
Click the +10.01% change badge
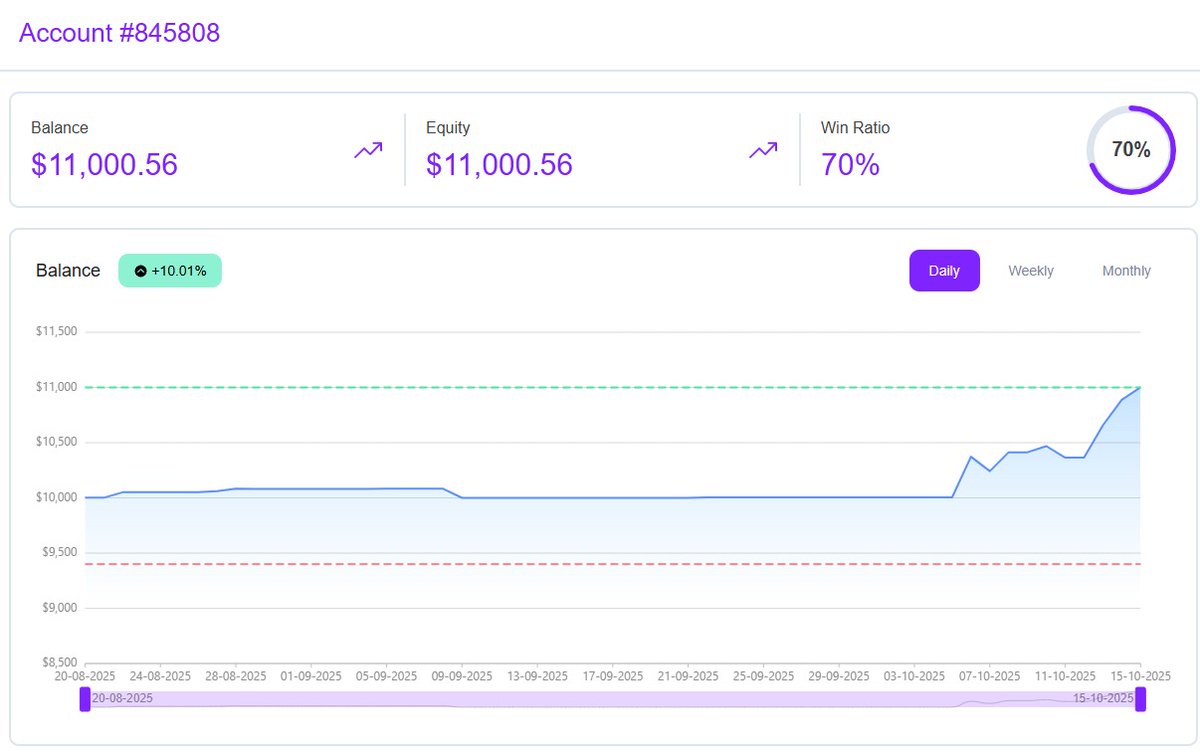pos(170,271)
